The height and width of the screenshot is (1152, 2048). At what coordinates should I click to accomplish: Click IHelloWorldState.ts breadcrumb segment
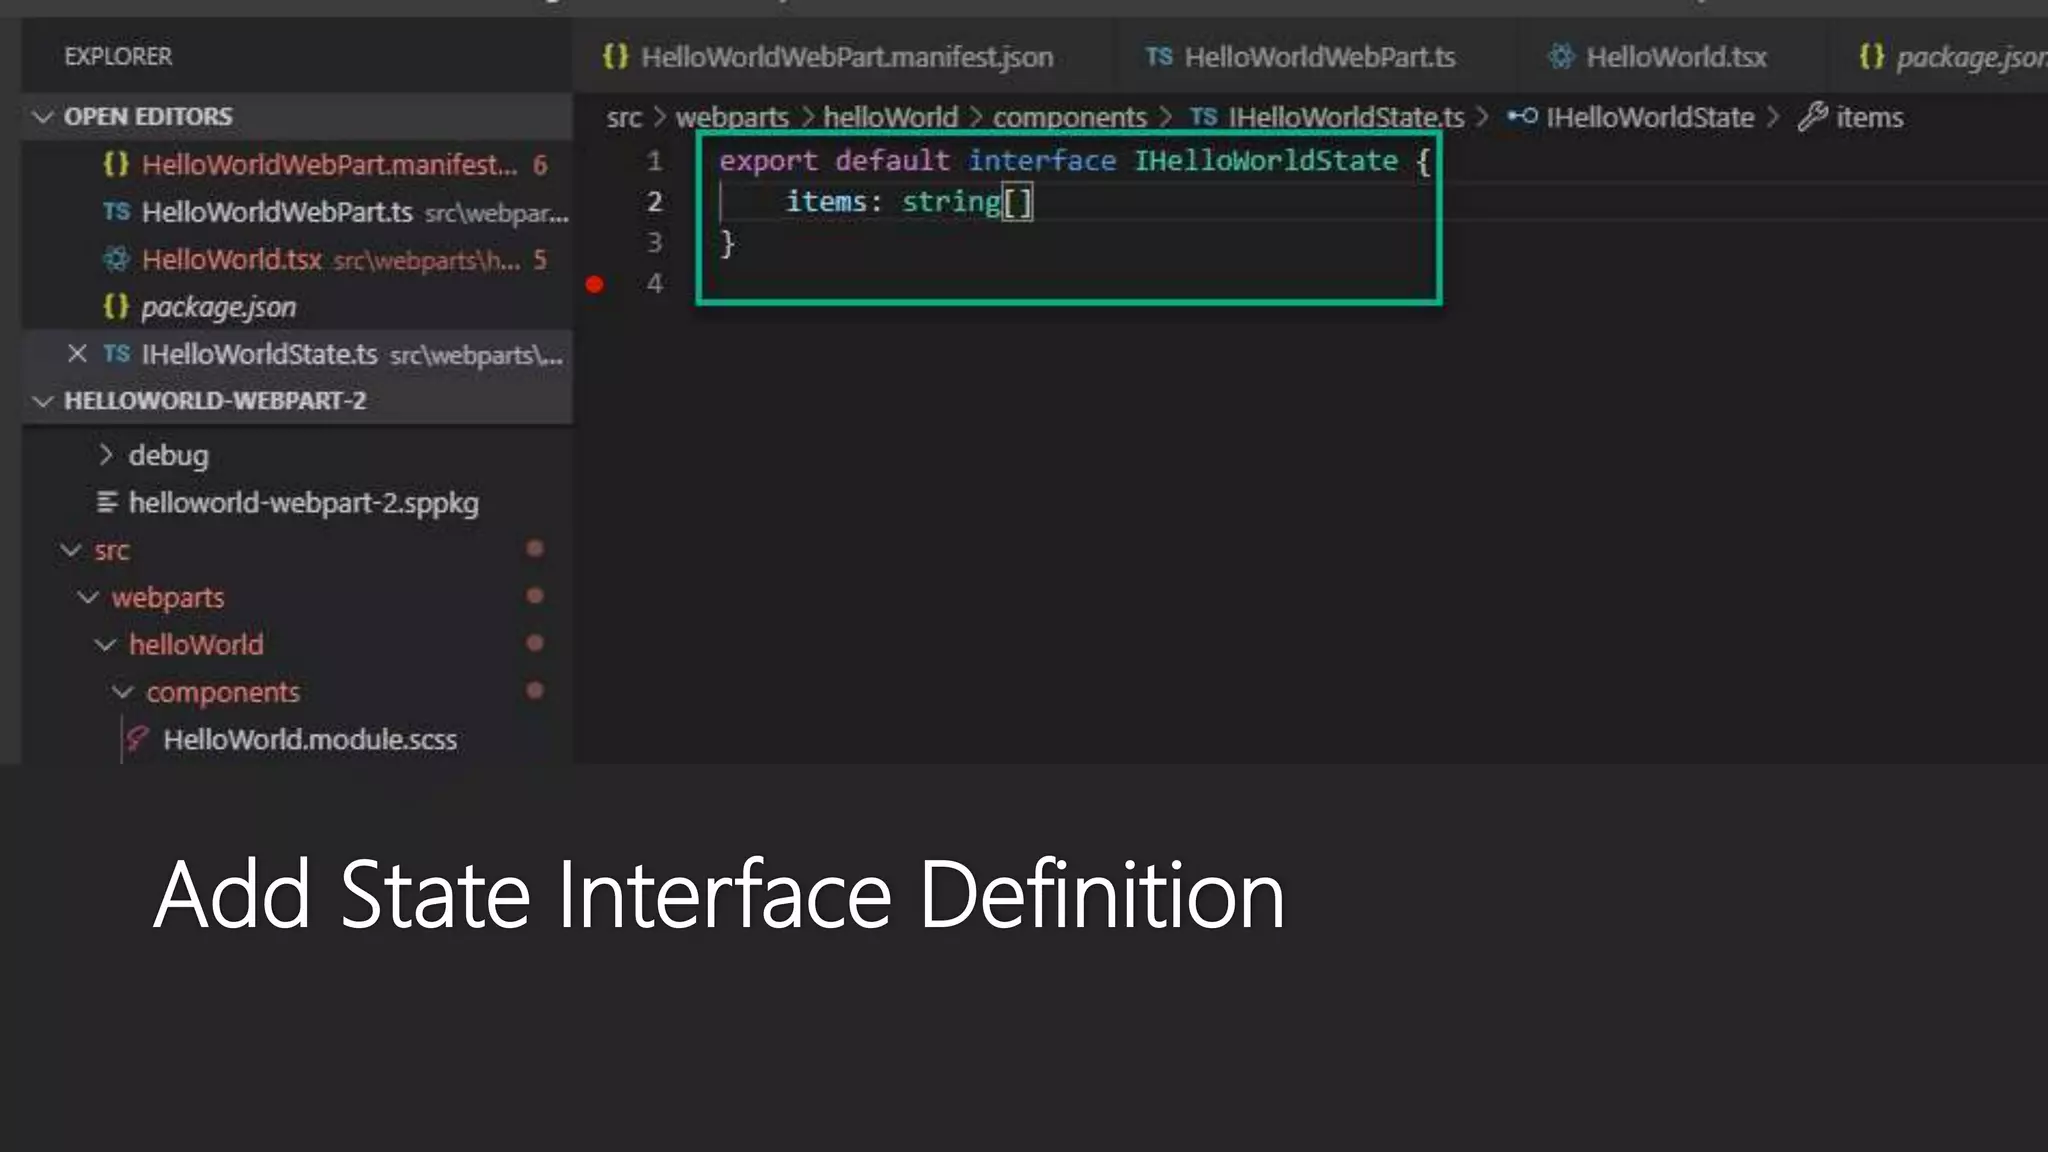point(1346,117)
